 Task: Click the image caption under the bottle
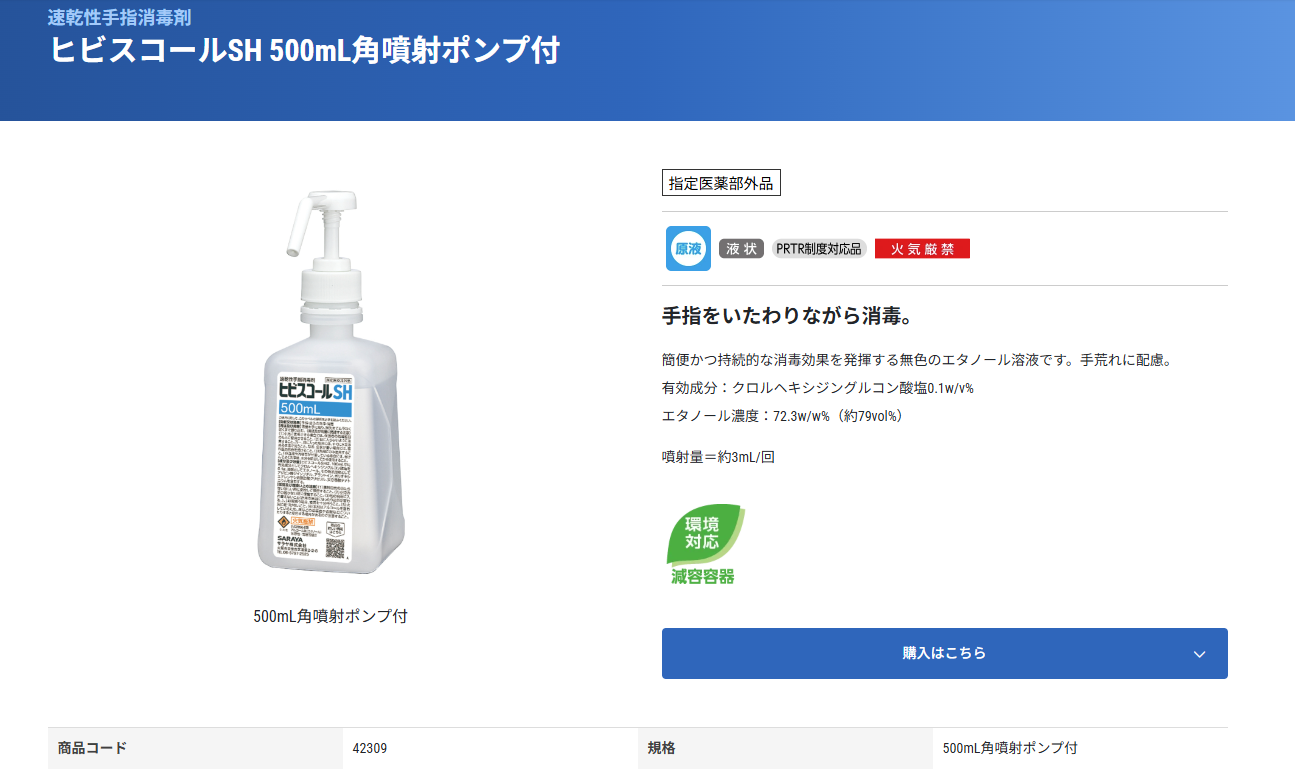point(330,616)
